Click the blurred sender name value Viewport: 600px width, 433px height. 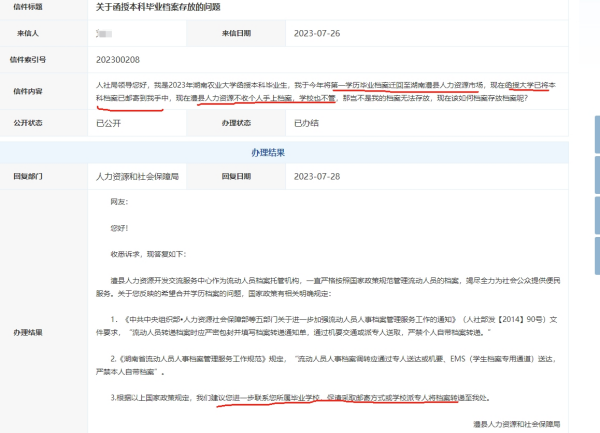coord(104,34)
